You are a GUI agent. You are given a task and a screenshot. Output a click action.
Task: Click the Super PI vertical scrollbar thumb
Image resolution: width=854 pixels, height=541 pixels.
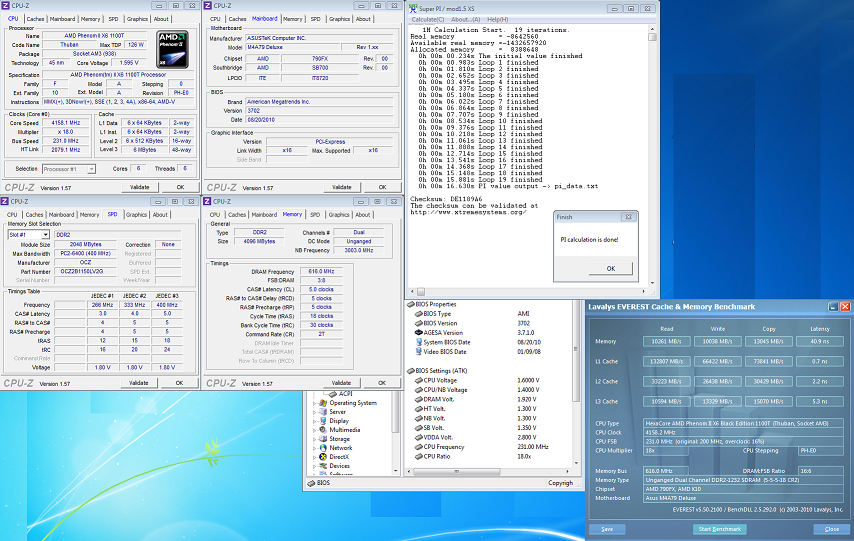pos(652,37)
